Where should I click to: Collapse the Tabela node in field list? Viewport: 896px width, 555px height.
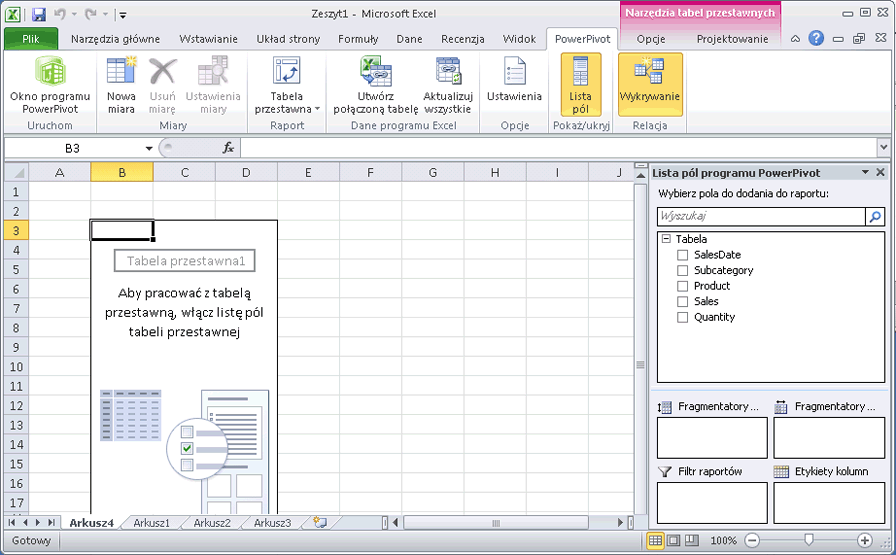pos(666,238)
